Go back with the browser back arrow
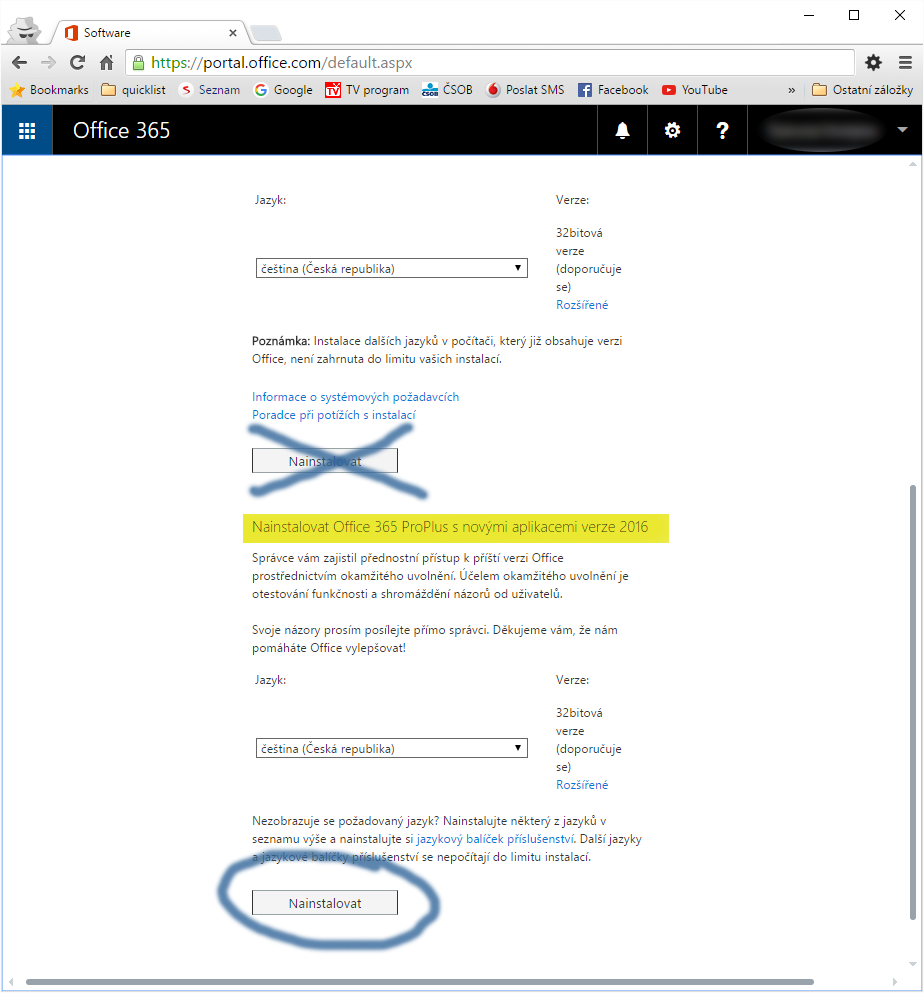 (x=20, y=63)
